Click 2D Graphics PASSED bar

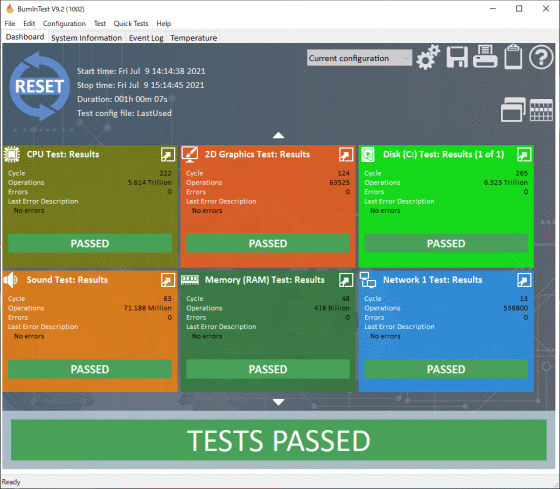[x=268, y=244]
